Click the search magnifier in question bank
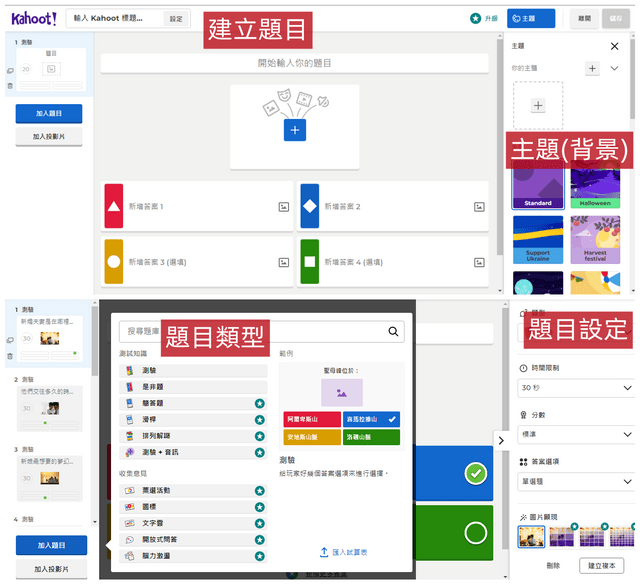Screen dimensions: 640x585 coord(393,332)
